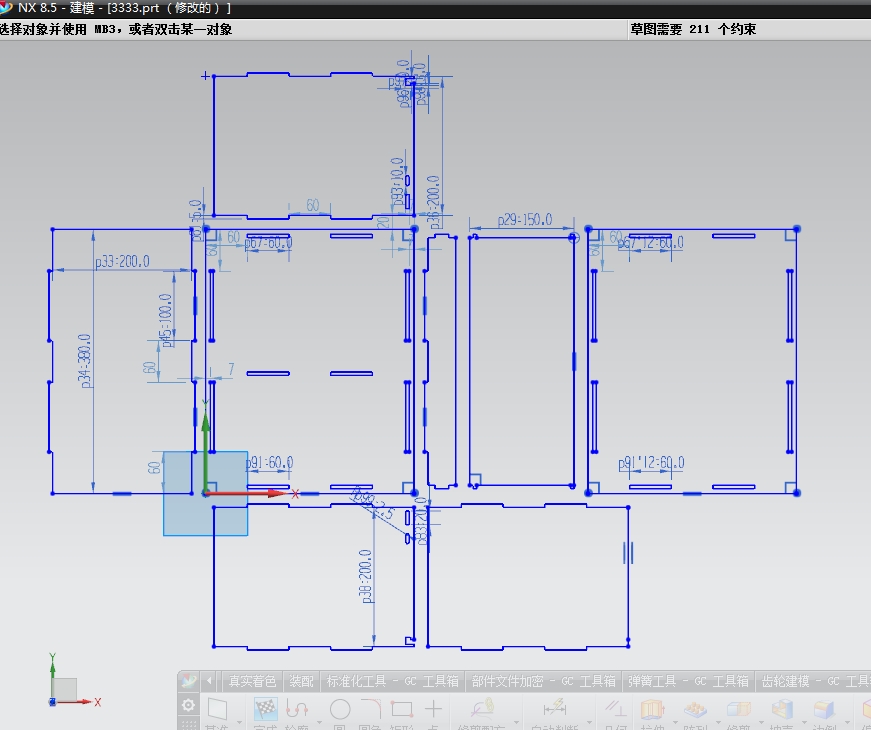871x730 pixels.
Task: Open the 弹簧工具 GC toolbox tab
Action: [x=688, y=681]
